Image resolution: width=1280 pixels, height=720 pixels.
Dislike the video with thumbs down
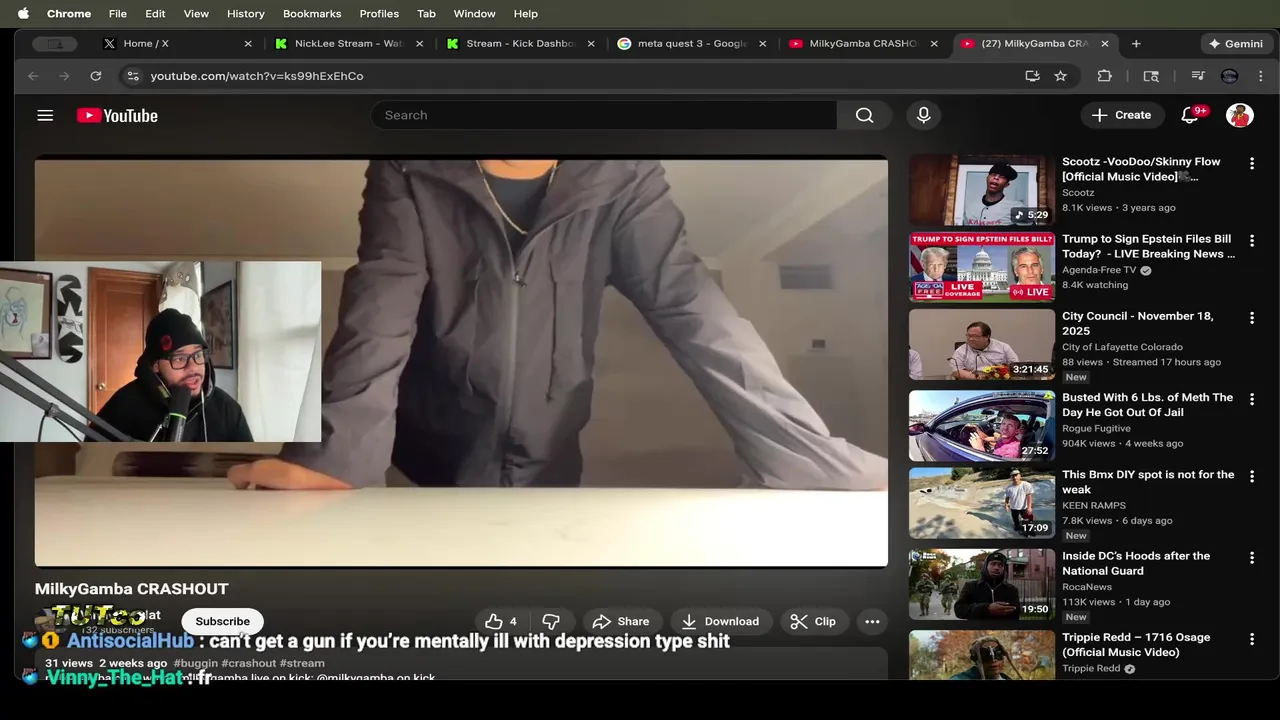coord(551,621)
